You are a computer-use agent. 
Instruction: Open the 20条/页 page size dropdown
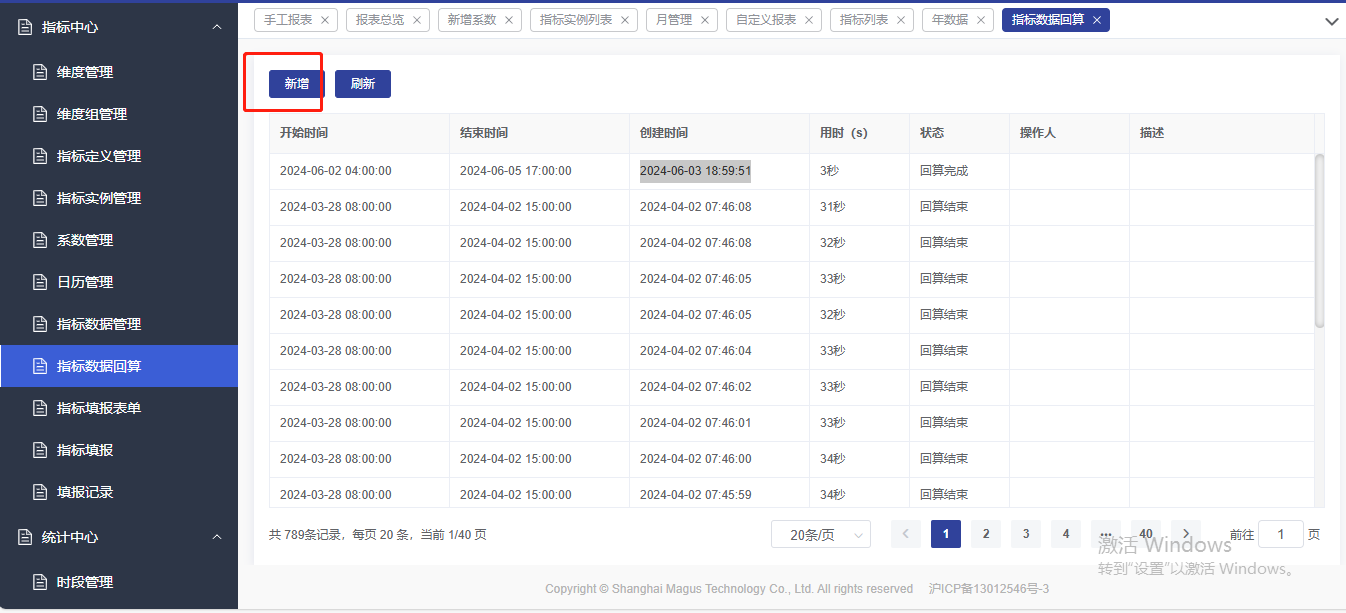[820, 535]
